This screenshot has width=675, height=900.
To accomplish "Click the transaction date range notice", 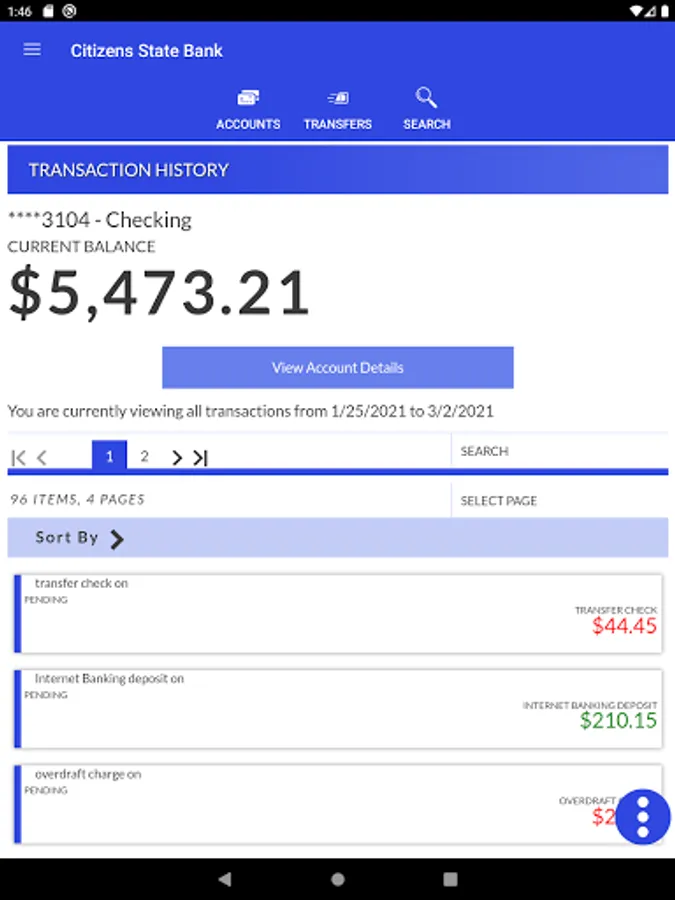I will point(250,411).
